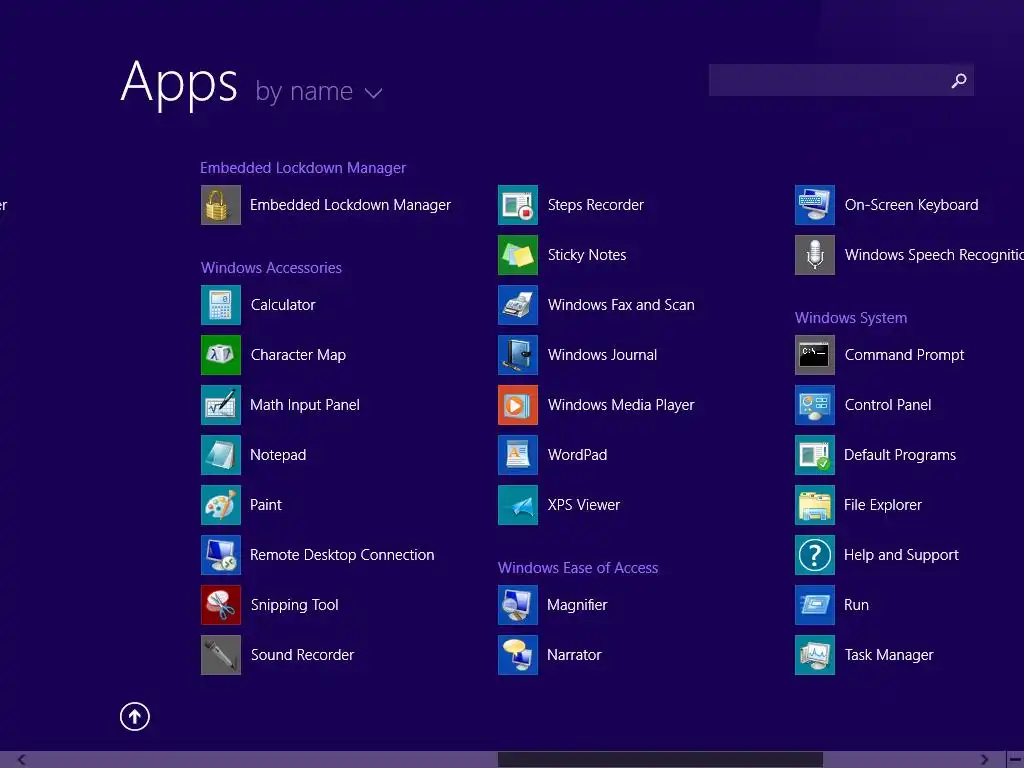This screenshot has width=1024, height=768.
Task: Open WordPad from its icon
Action: [518, 455]
